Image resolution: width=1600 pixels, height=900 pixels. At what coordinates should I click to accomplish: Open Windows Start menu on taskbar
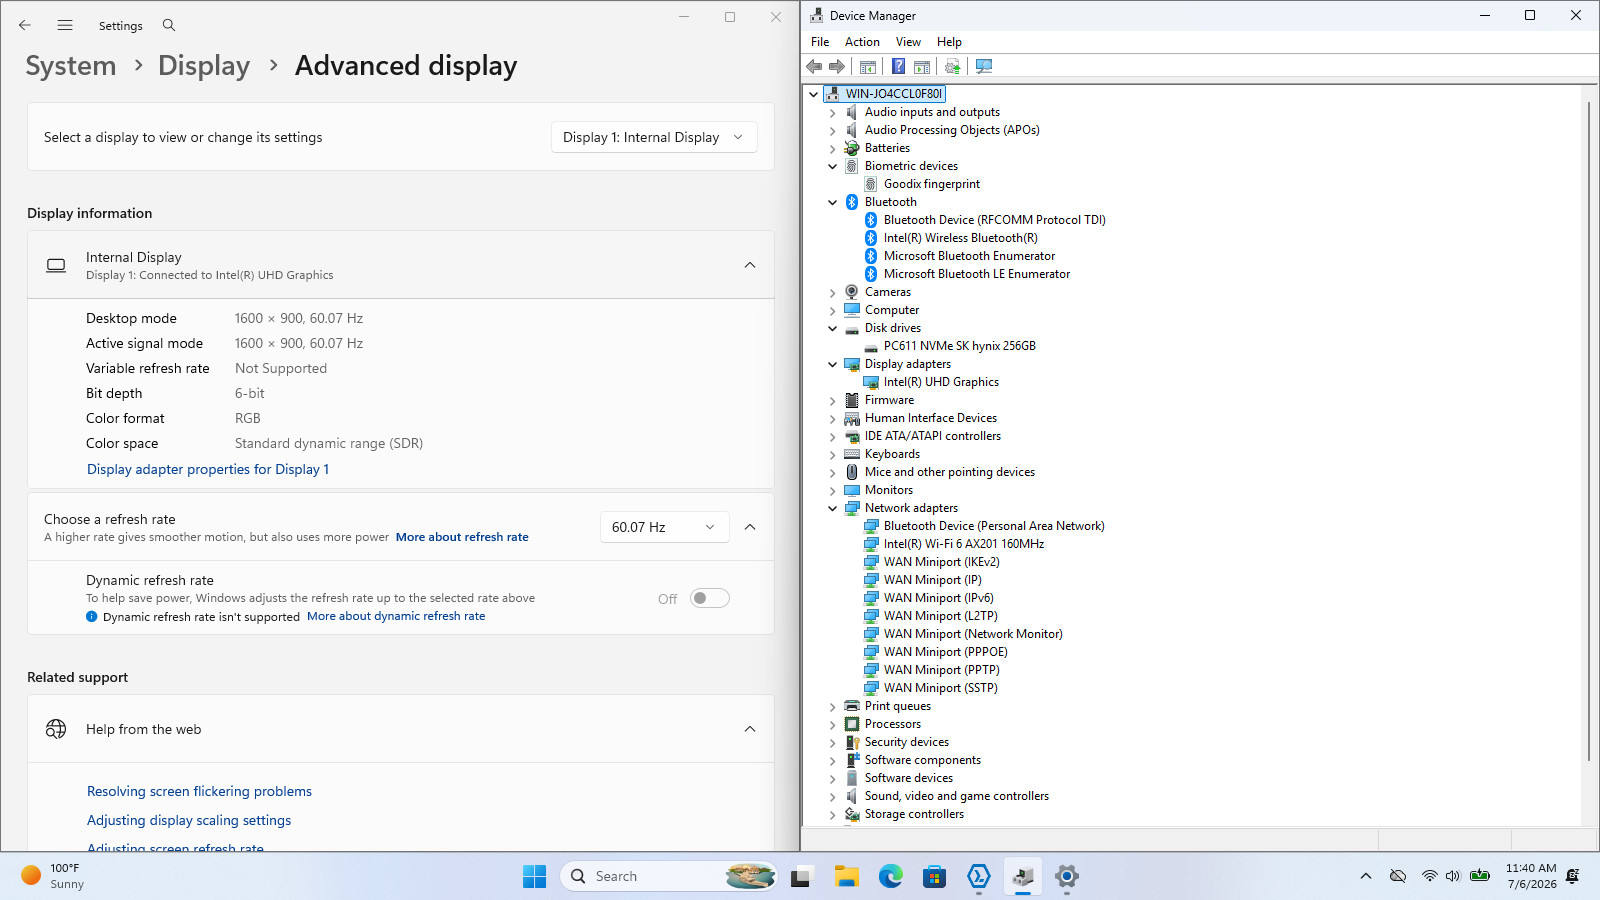[x=535, y=876]
